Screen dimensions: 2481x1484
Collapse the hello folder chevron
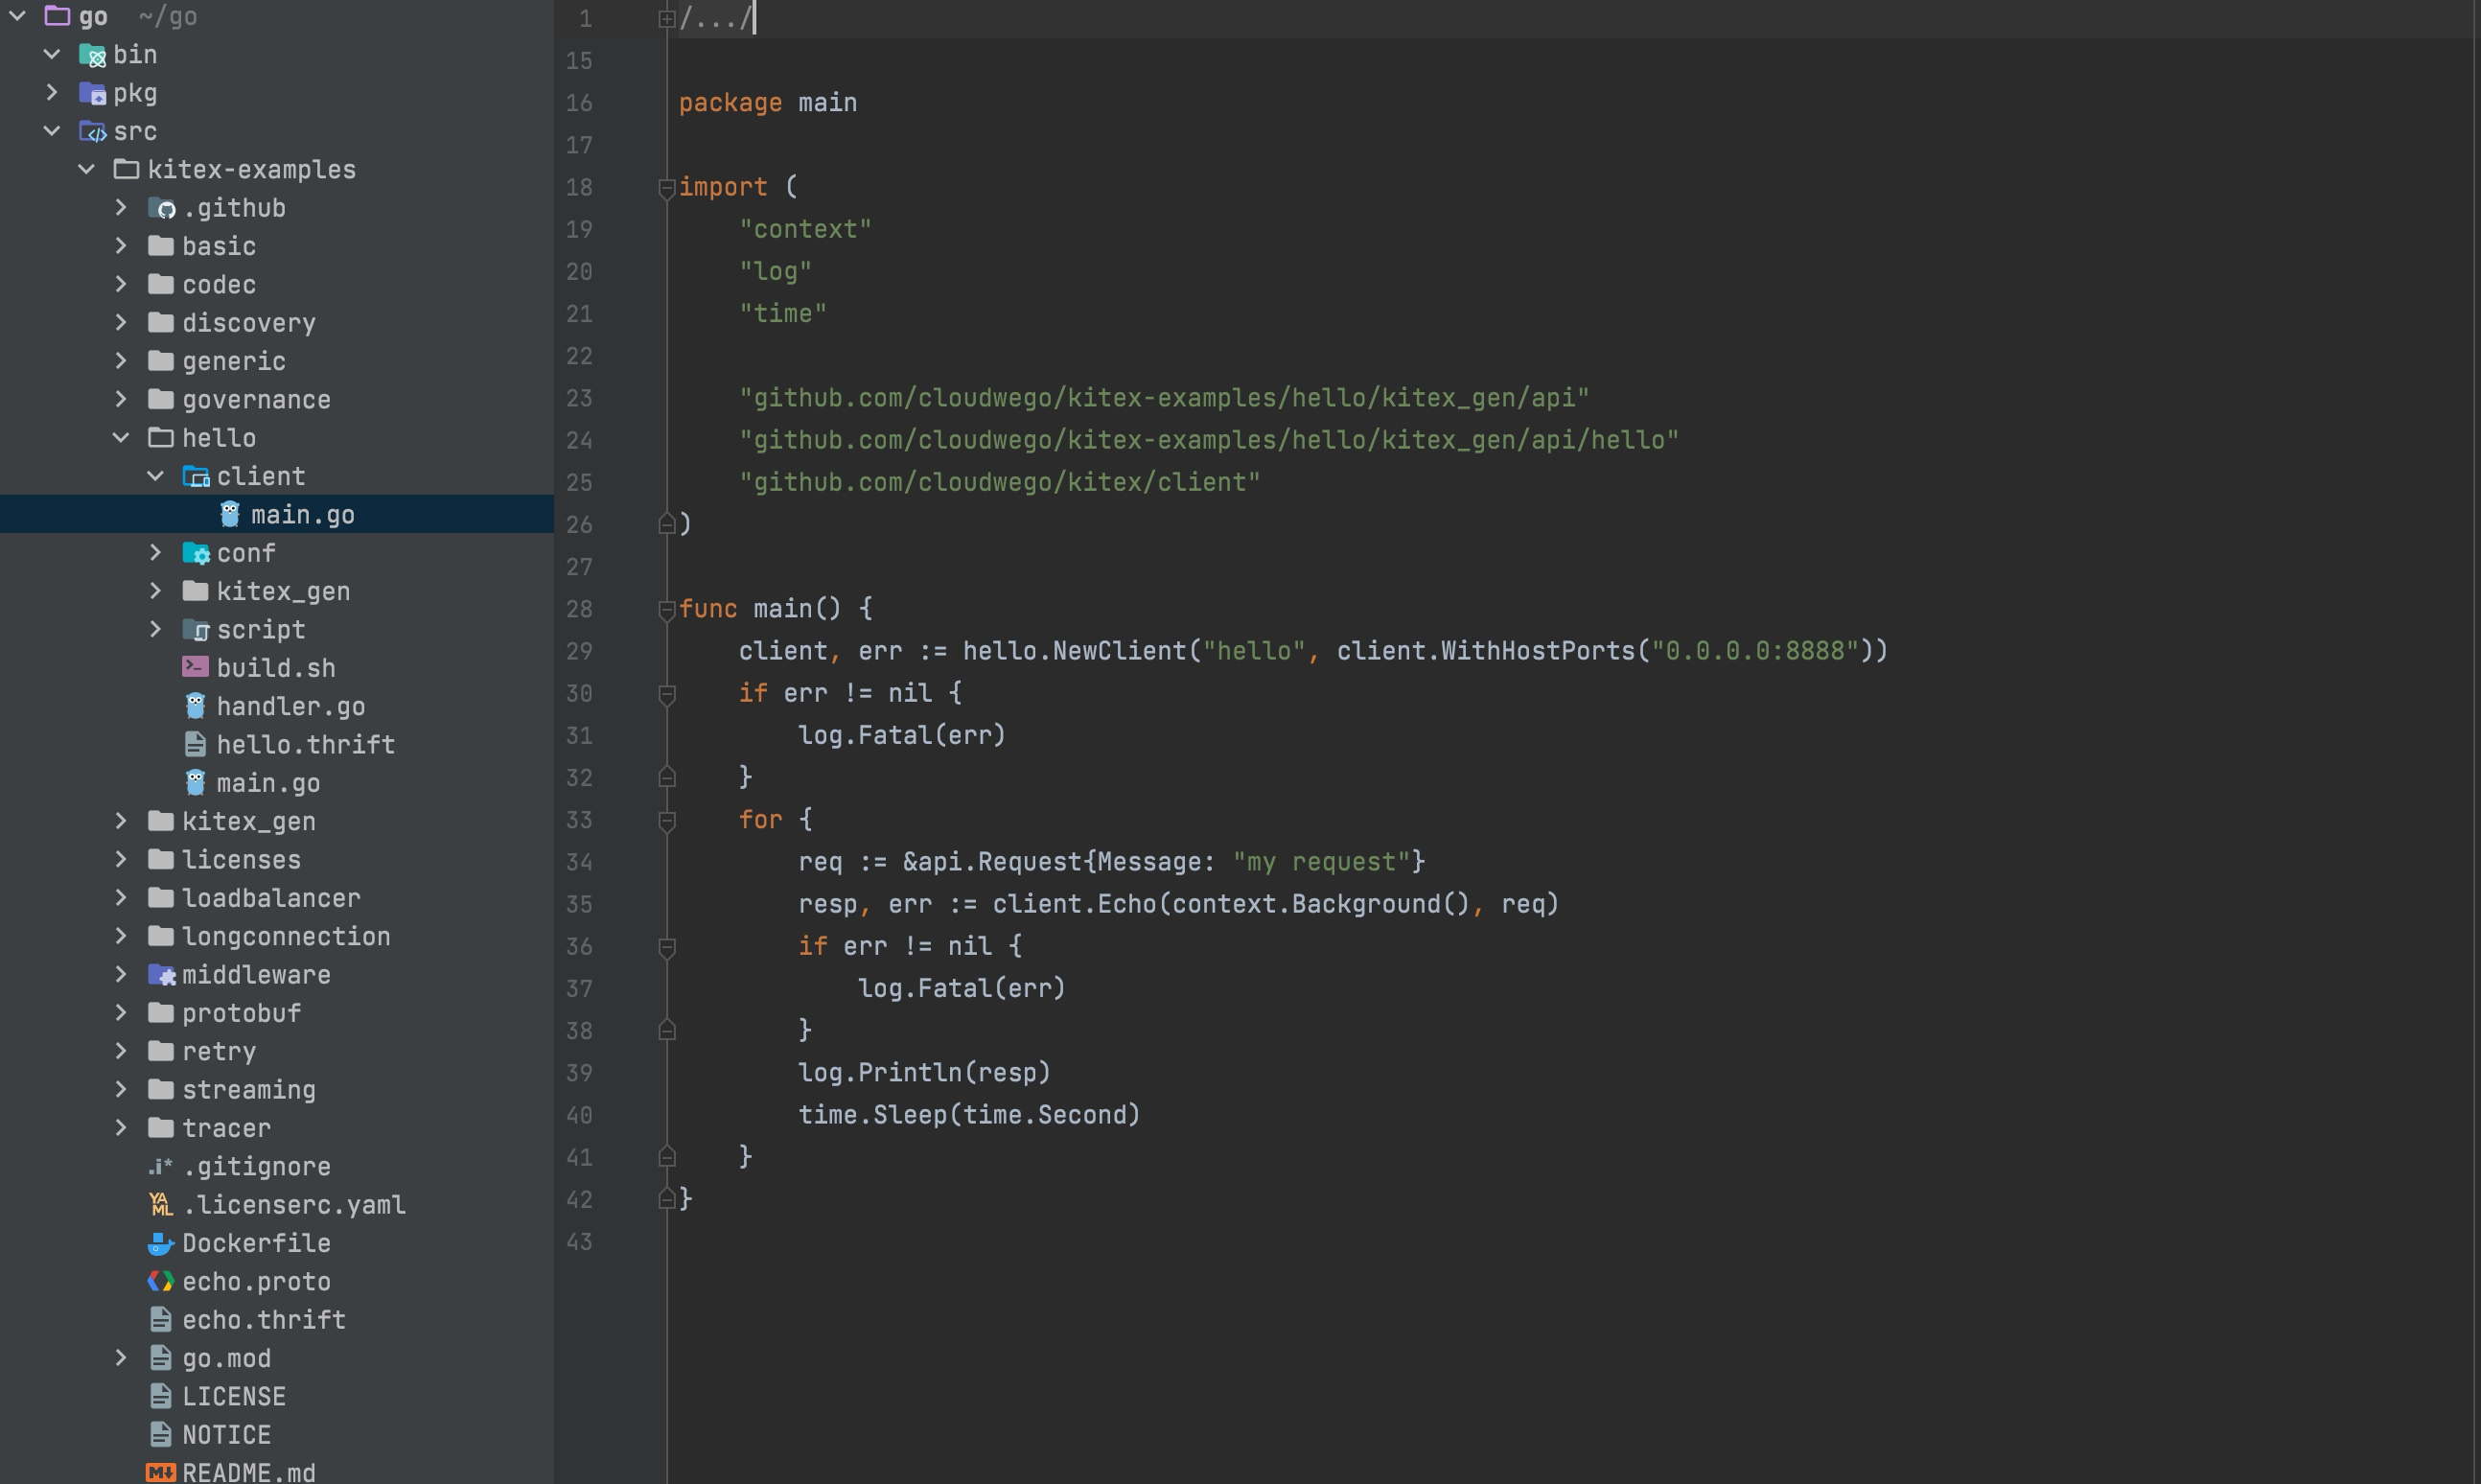[x=121, y=438]
